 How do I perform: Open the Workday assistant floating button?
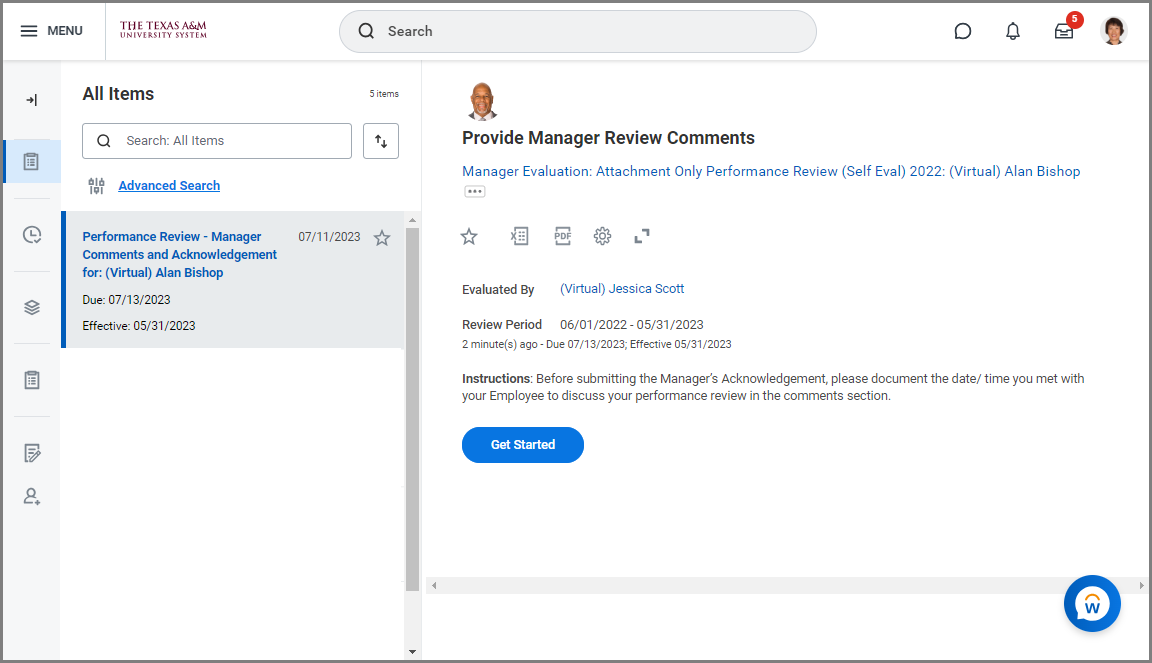coord(1092,603)
